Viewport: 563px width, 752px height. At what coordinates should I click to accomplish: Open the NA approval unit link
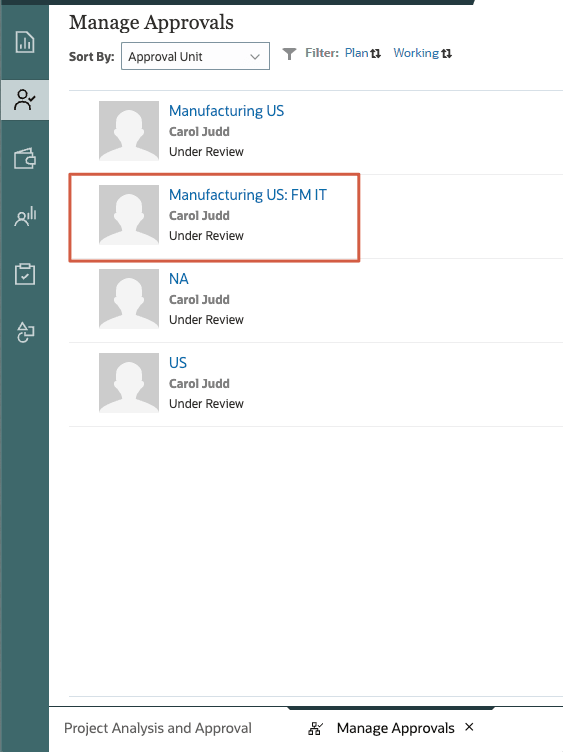178,279
